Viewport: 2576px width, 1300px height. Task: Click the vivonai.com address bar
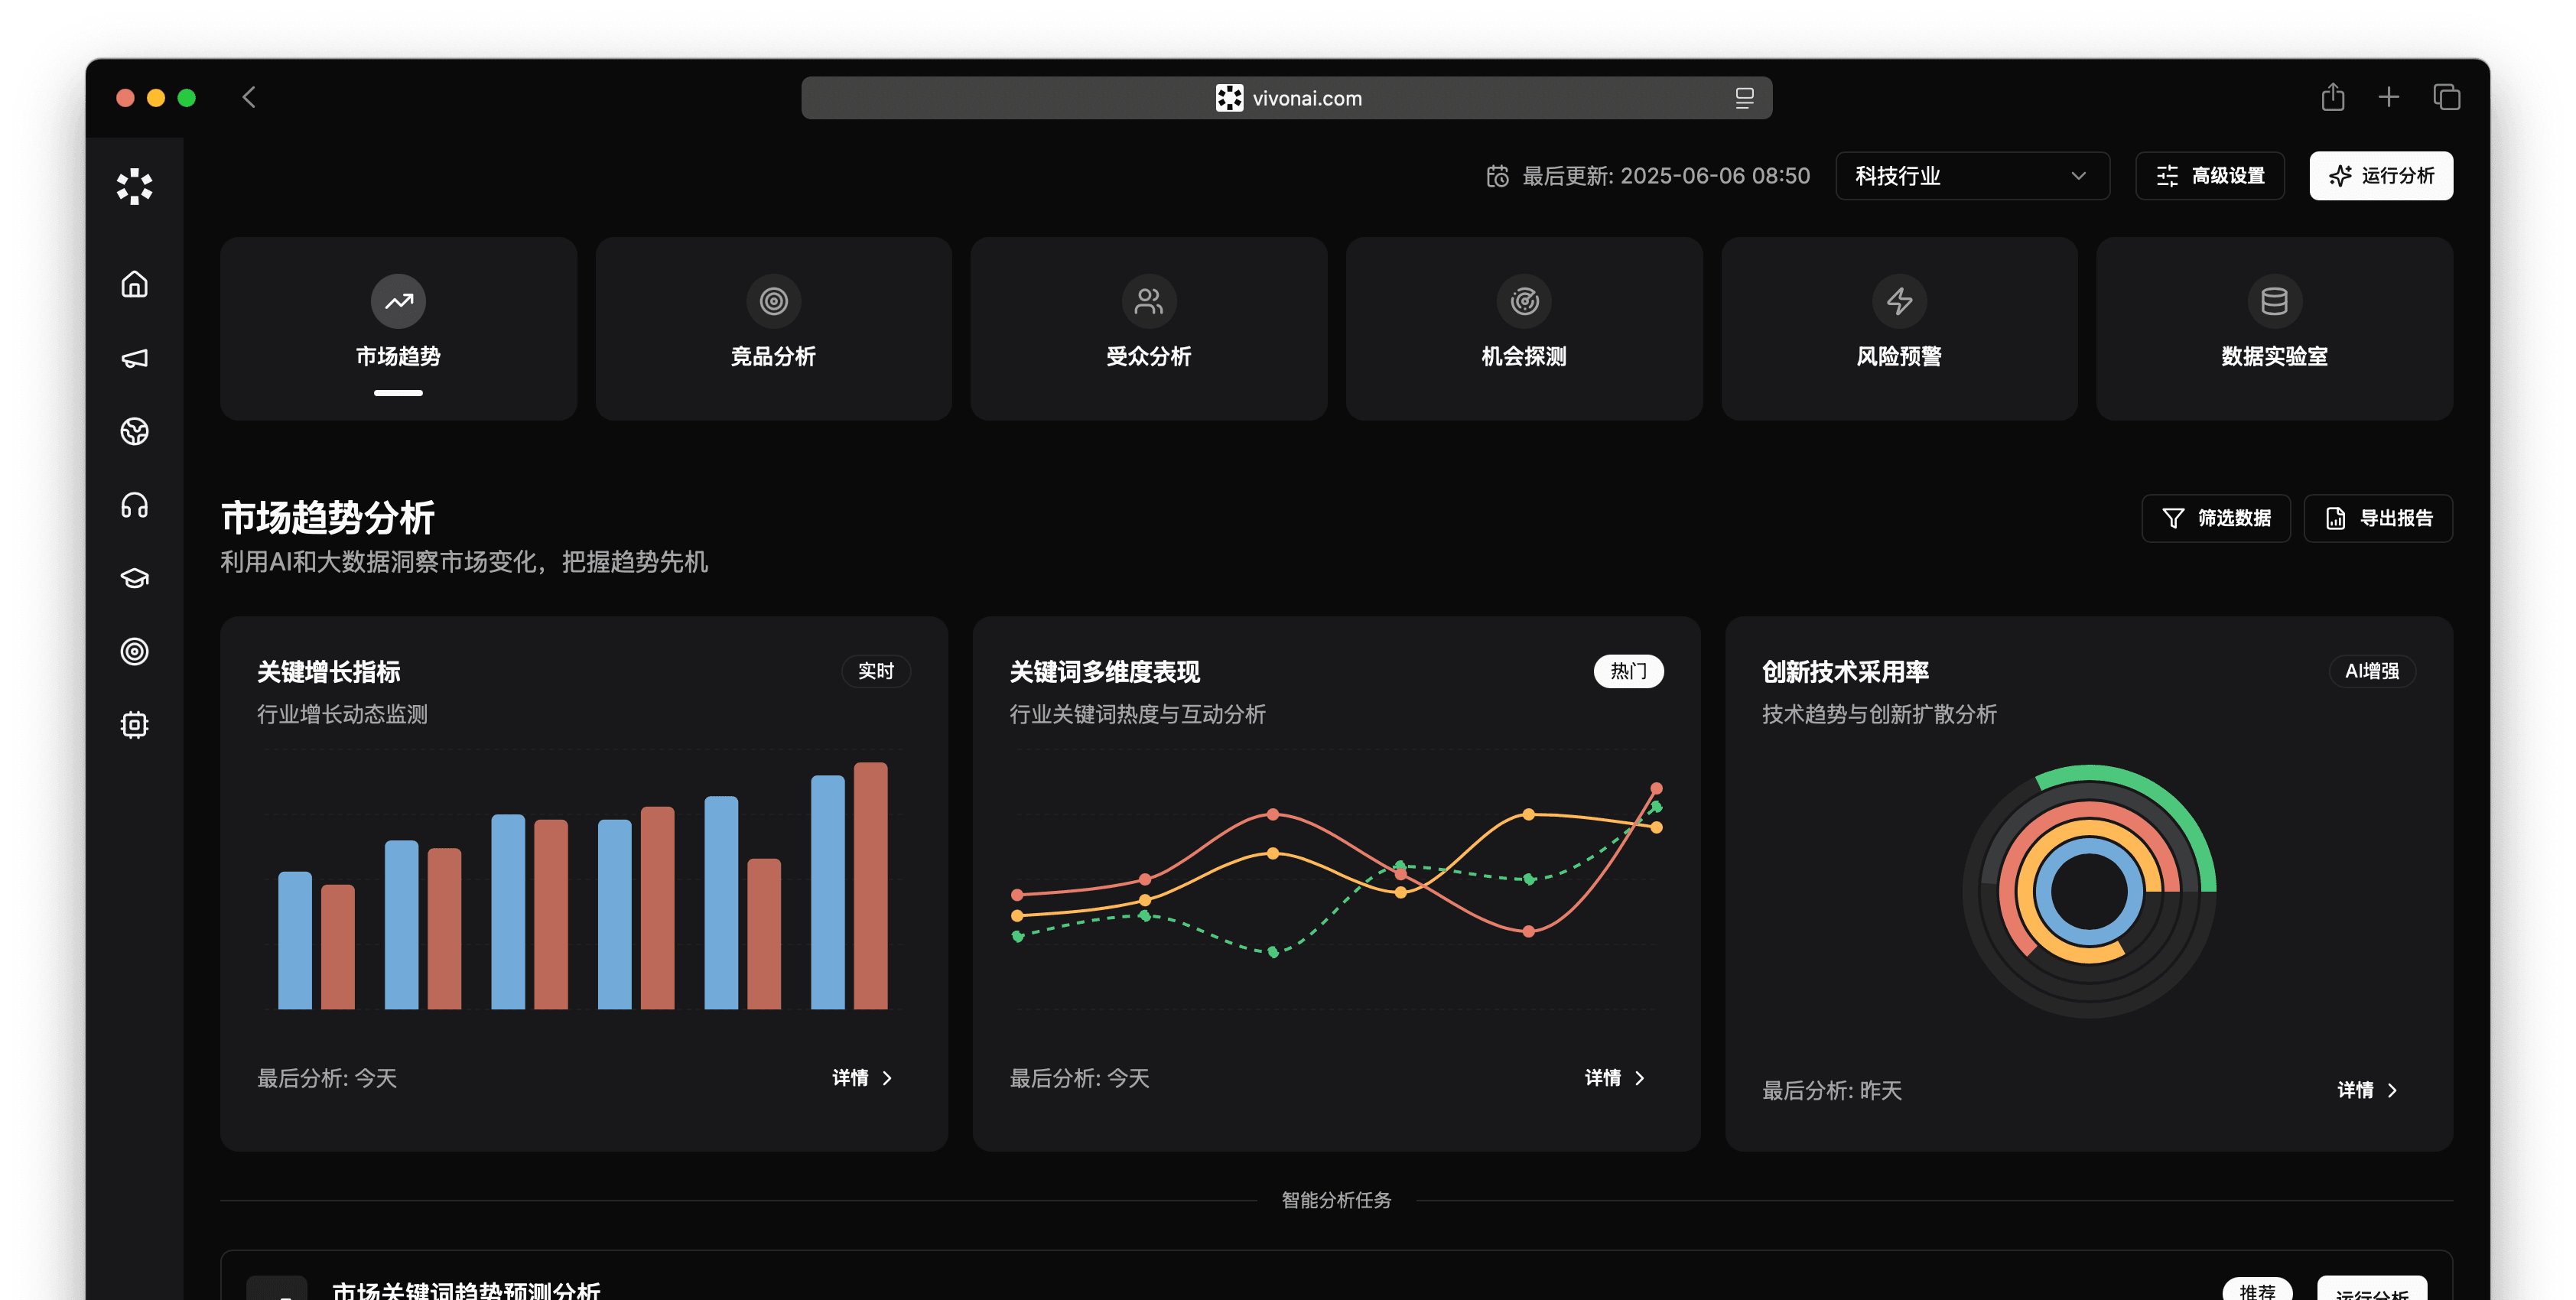click(1286, 98)
